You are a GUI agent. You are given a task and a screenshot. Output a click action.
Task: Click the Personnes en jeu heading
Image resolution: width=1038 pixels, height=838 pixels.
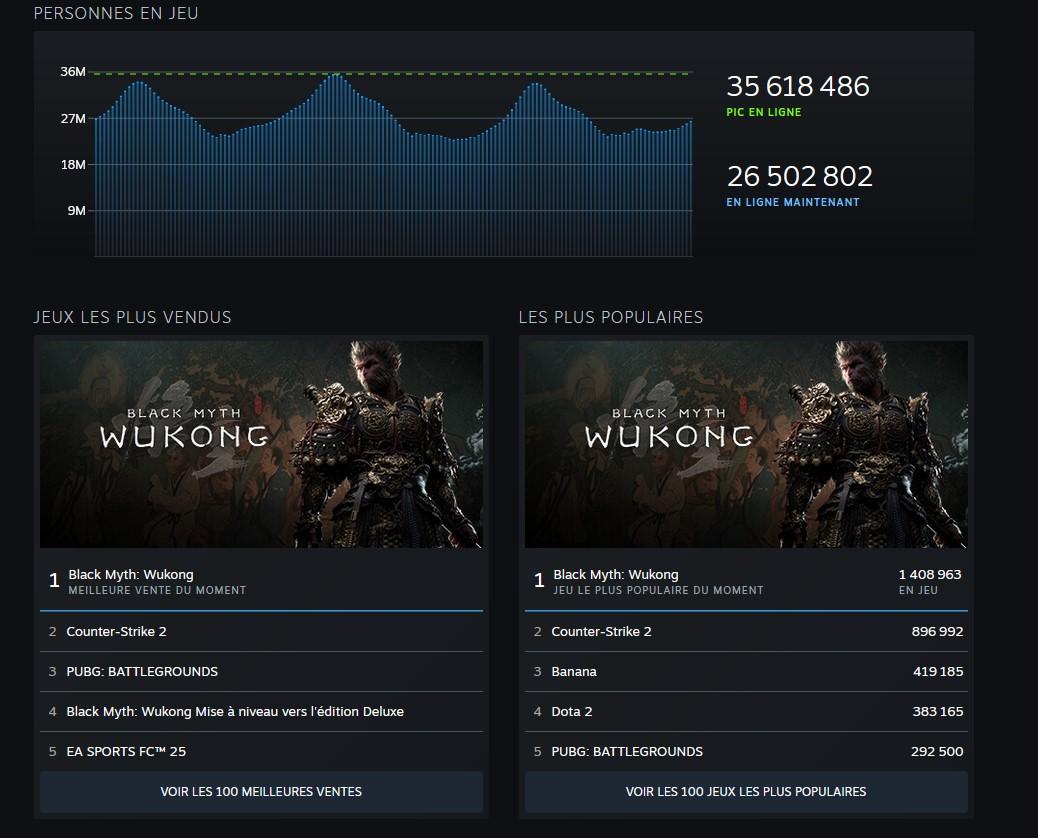point(116,13)
